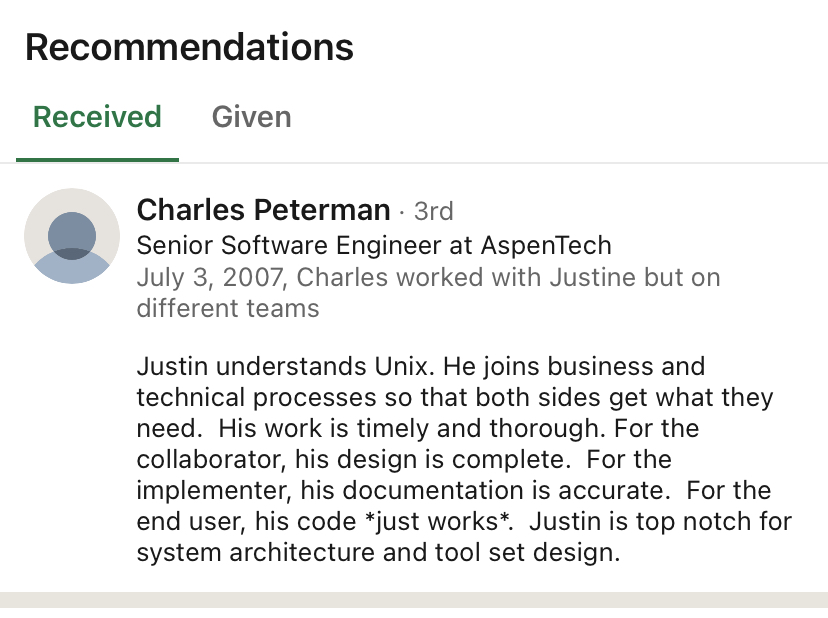
Task: Click the Recommendations section heading
Action: tap(189, 47)
